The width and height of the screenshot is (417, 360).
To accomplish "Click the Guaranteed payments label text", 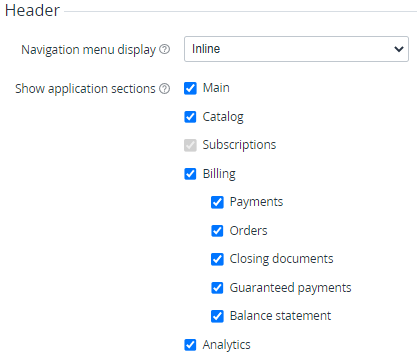I will pos(290,288).
